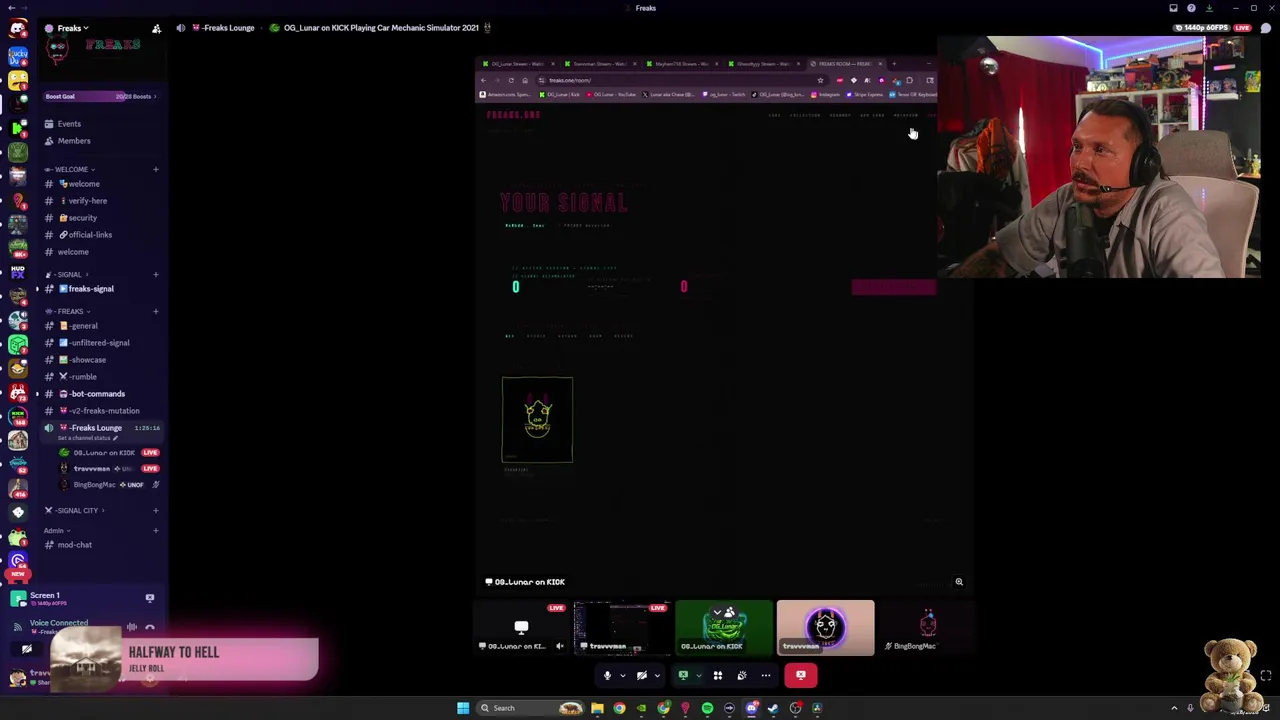Click the Windows taskbar Search box
This screenshot has height=720, width=1280.
530,708
